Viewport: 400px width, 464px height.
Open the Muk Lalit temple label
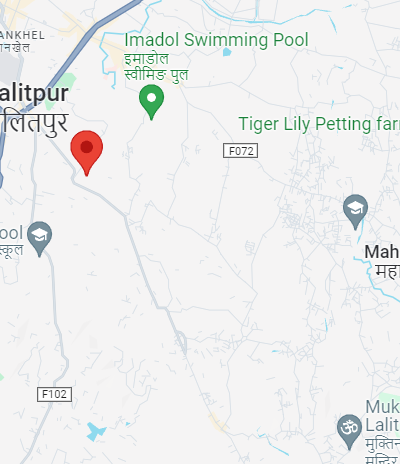tap(383, 416)
